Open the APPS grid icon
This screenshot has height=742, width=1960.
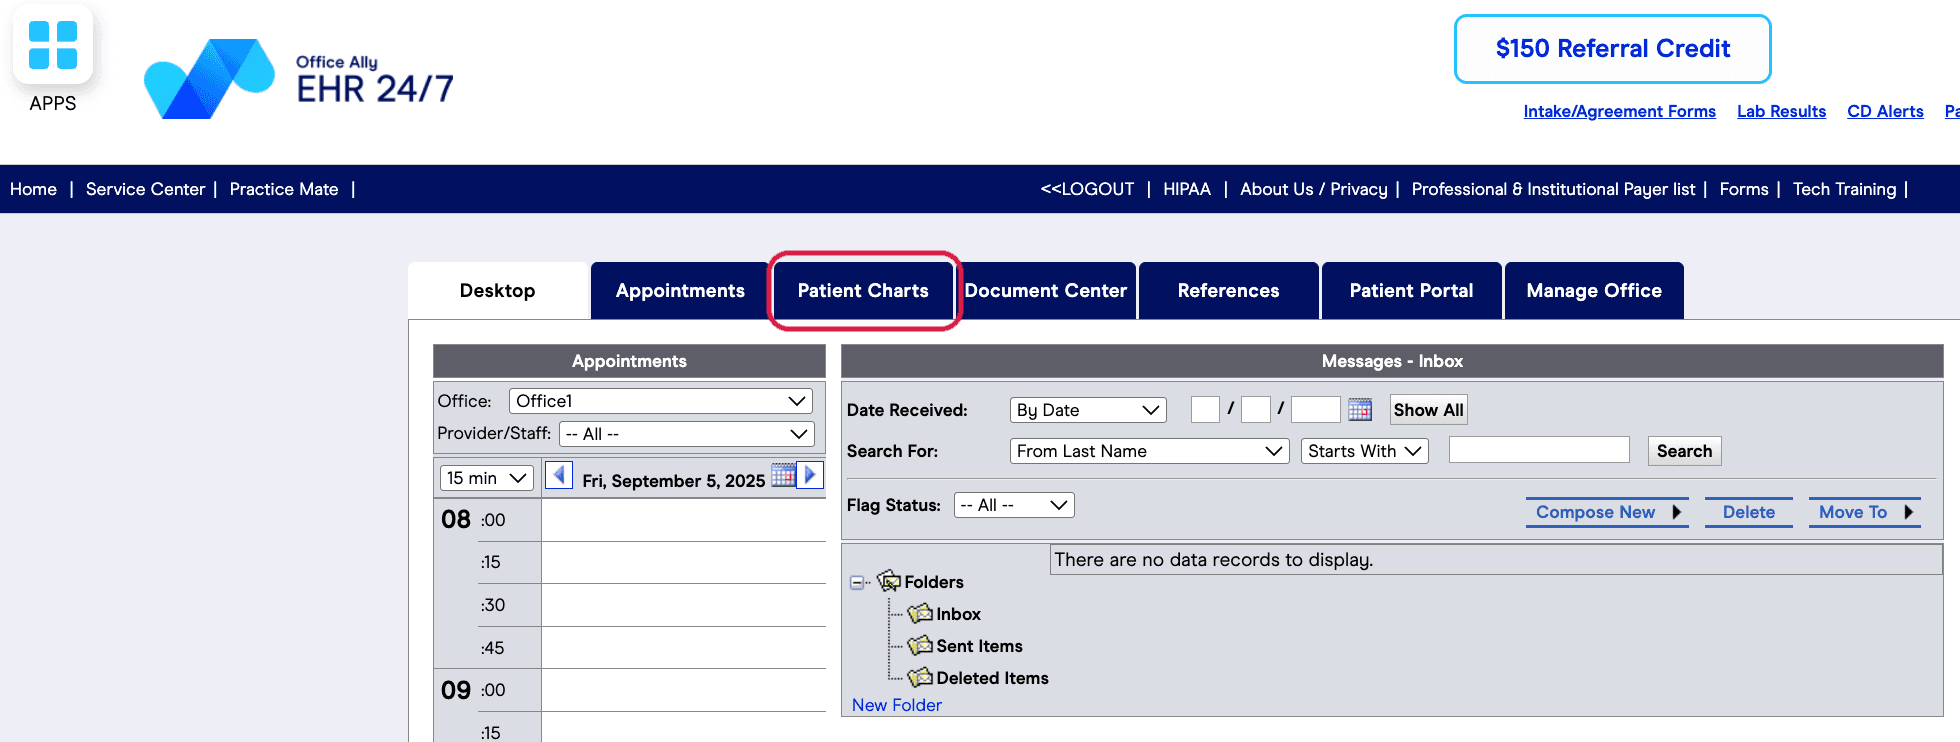[x=53, y=45]
